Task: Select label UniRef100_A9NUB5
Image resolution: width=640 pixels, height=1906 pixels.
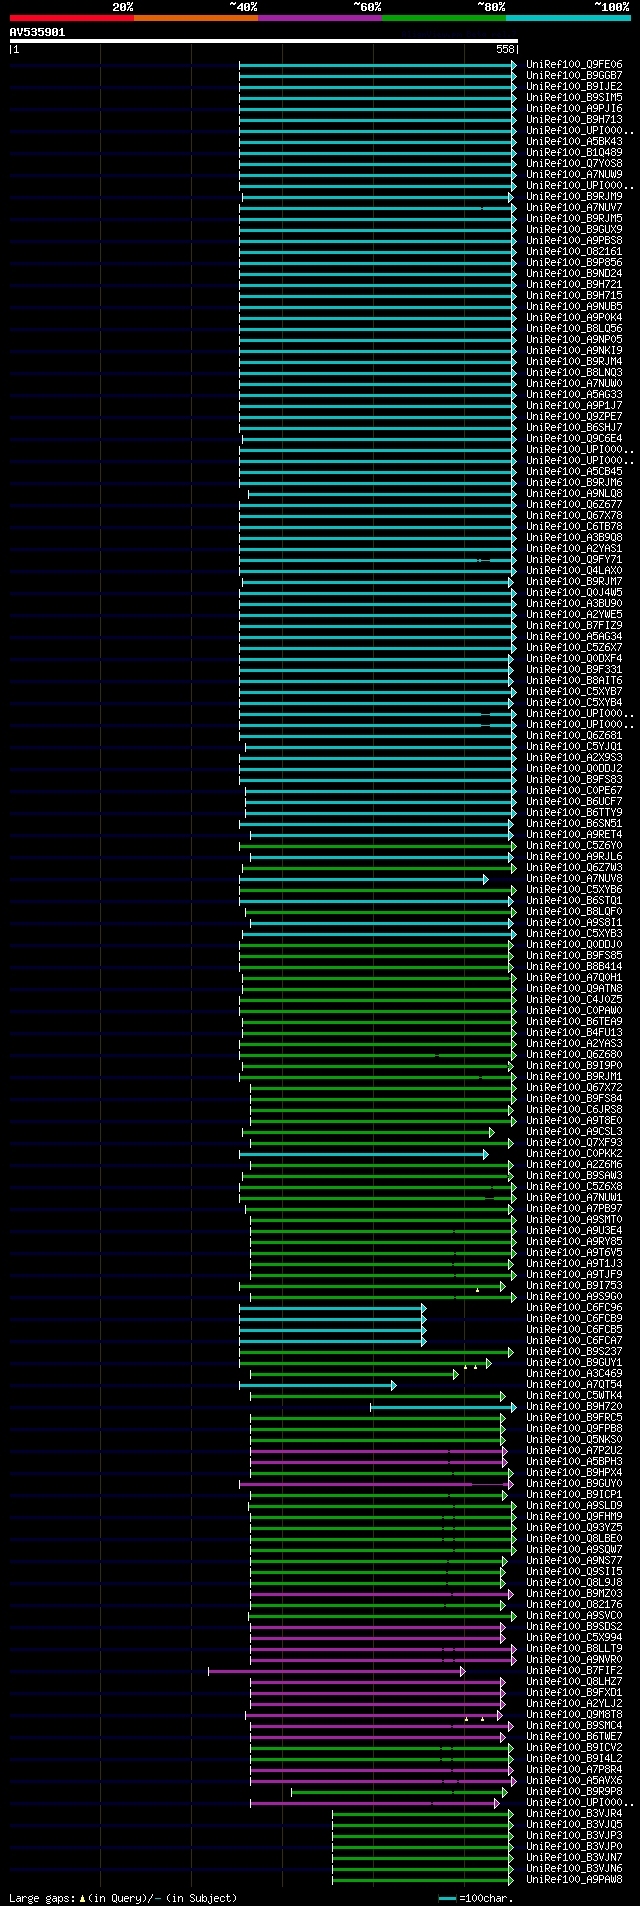Action: click(x=574, y=306)
